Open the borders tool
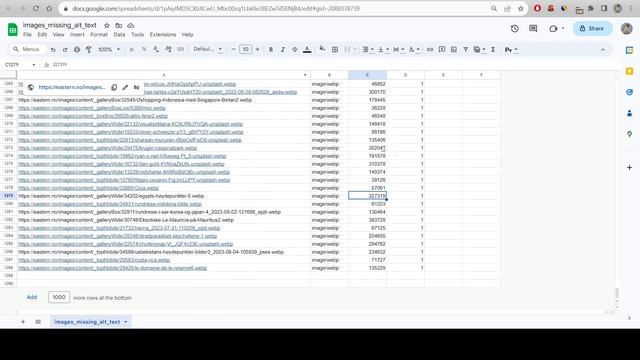 335,49
